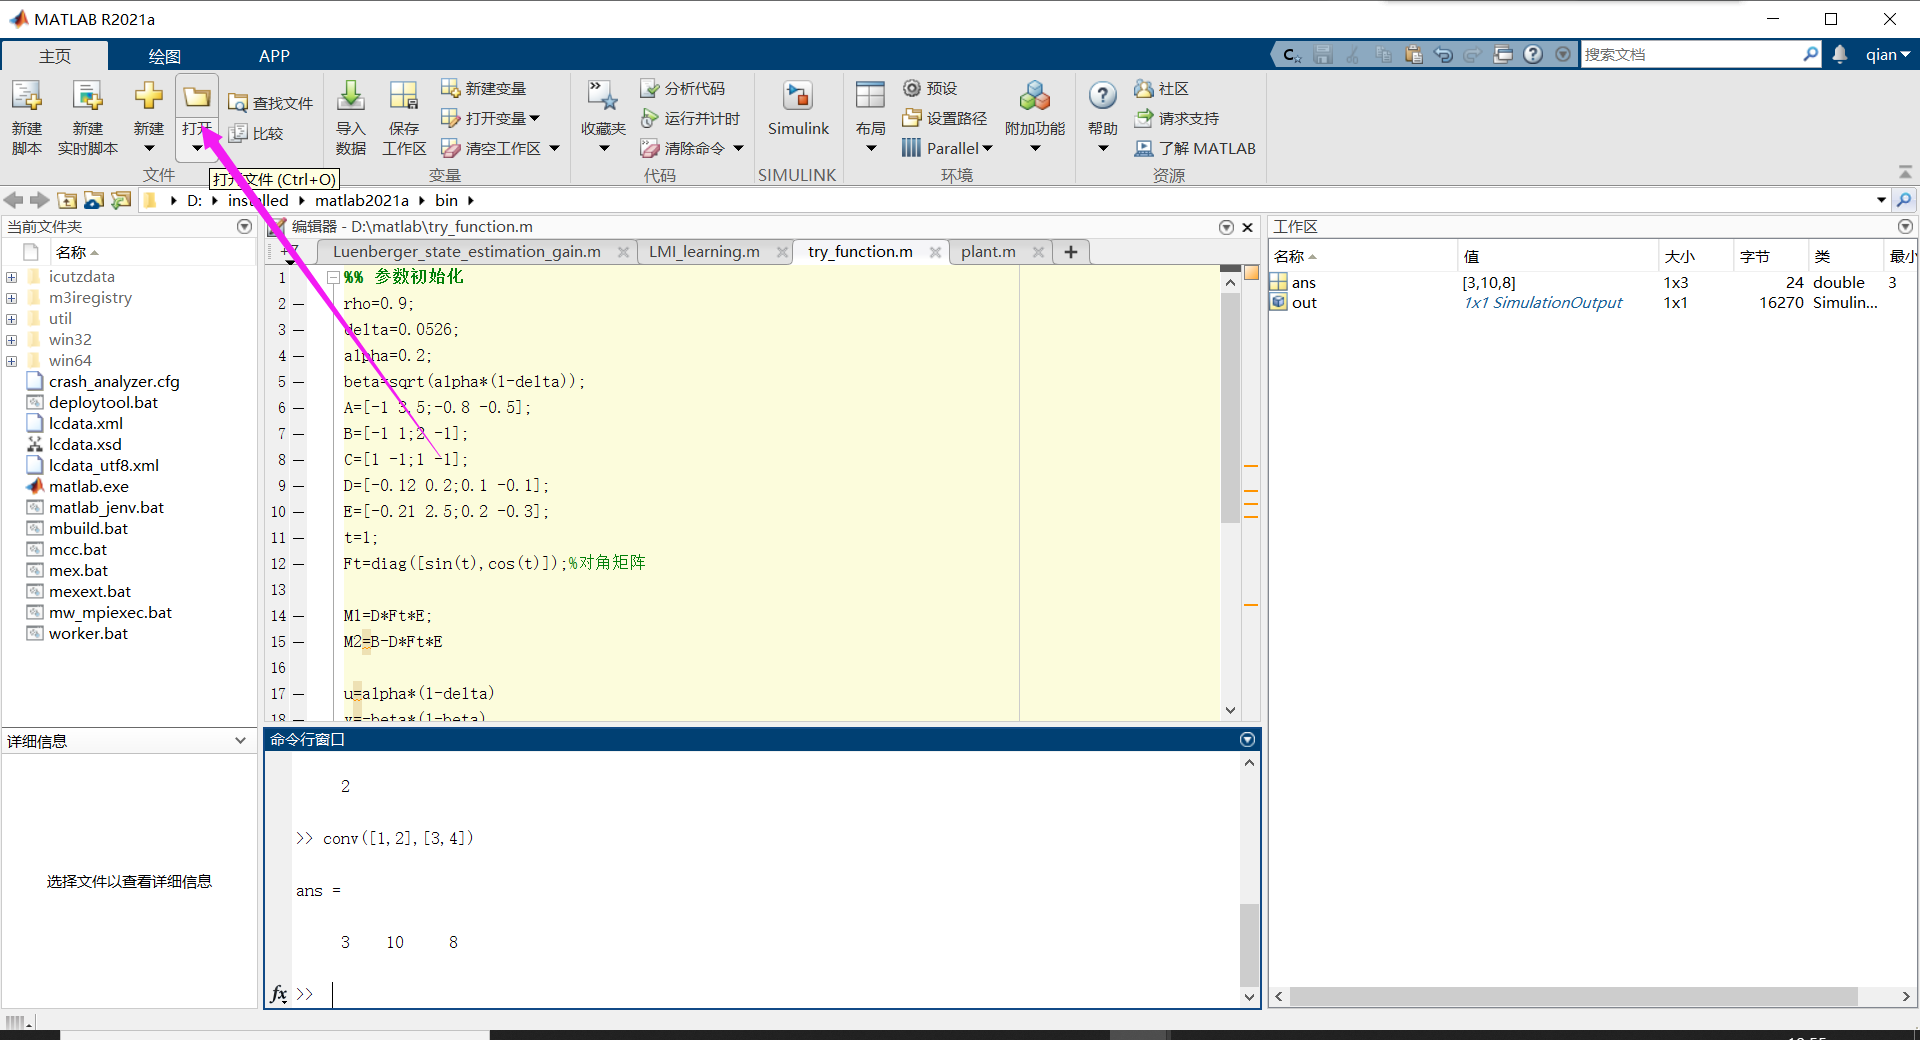Toggle breakpoint on line 15 (M2=B-D*Ft*E)
The height and width of the screenshot is (1040, 1920).
[299, 642]
